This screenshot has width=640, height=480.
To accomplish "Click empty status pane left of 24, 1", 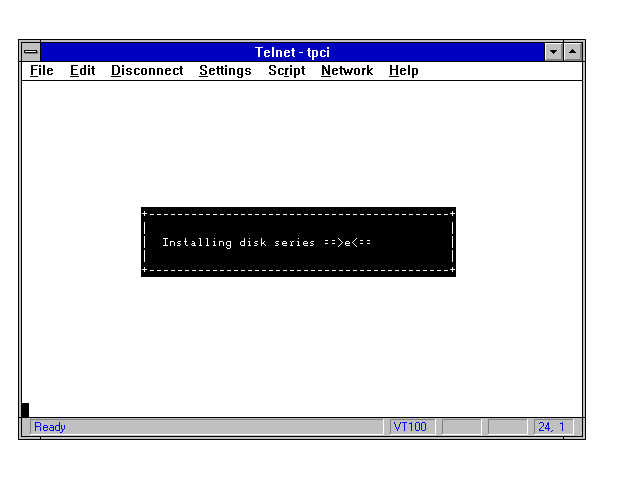I will [508, 427].
